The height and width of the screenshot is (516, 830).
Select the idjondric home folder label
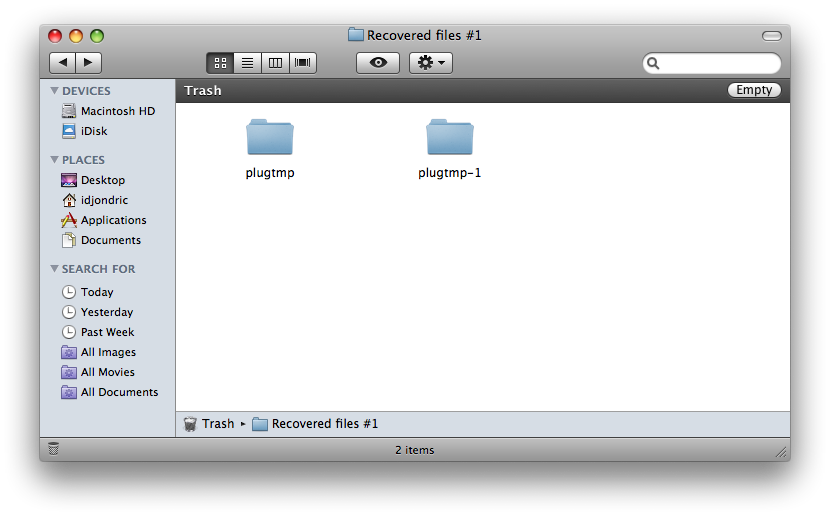(x=104, y=200)
